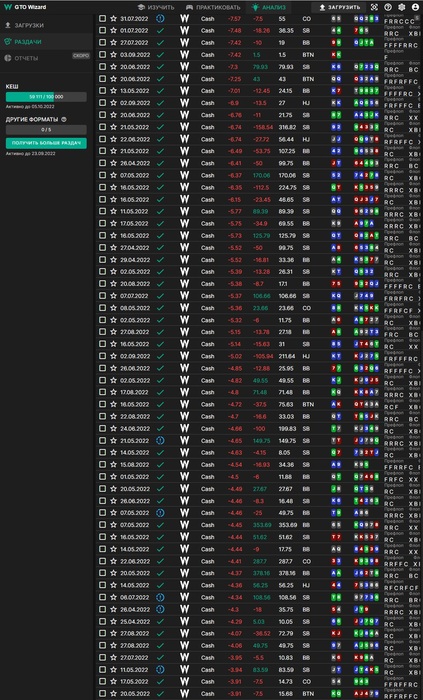Tick checkbox for the -7.57 hand
The height and width of the screenshot is (700, 423).
103,19
